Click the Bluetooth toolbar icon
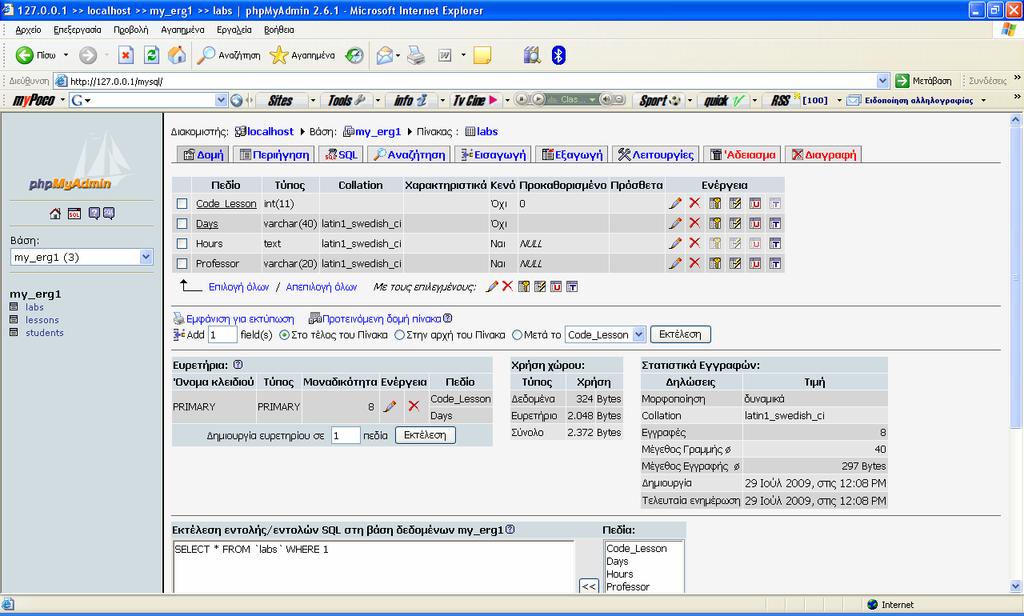 [x=558, y=56]
